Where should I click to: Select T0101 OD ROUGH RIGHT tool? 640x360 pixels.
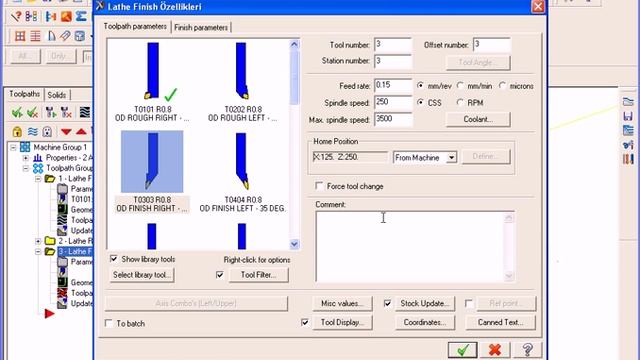coord(152,82)
